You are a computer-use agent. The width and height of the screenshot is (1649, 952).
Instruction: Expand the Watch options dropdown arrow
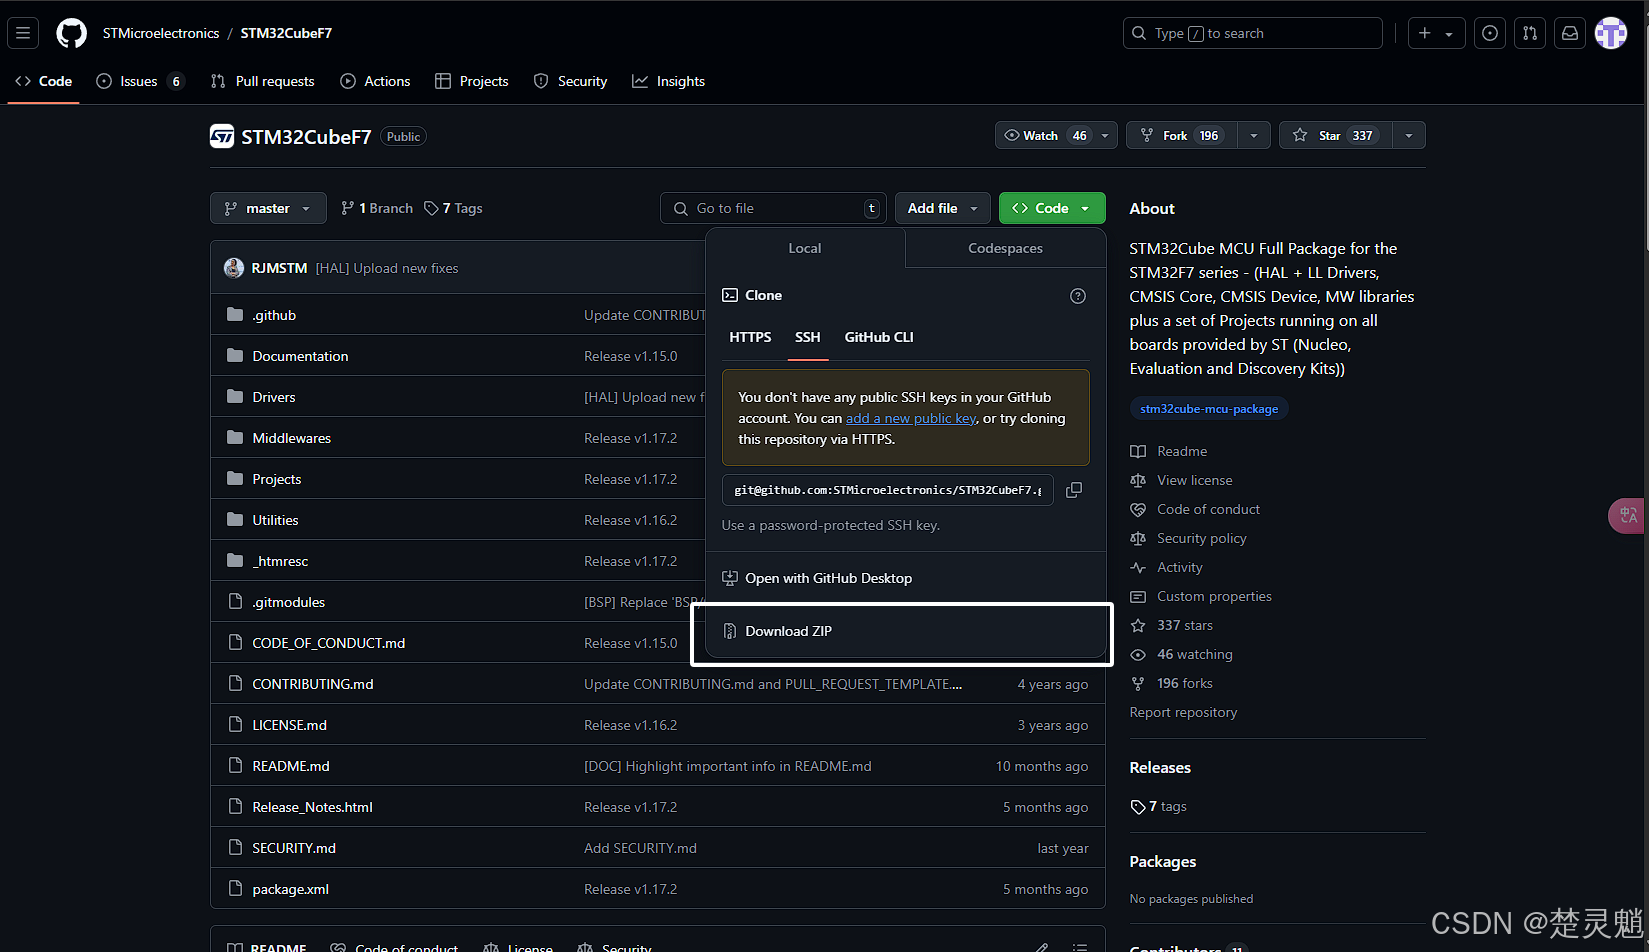tap(1105, 135)
